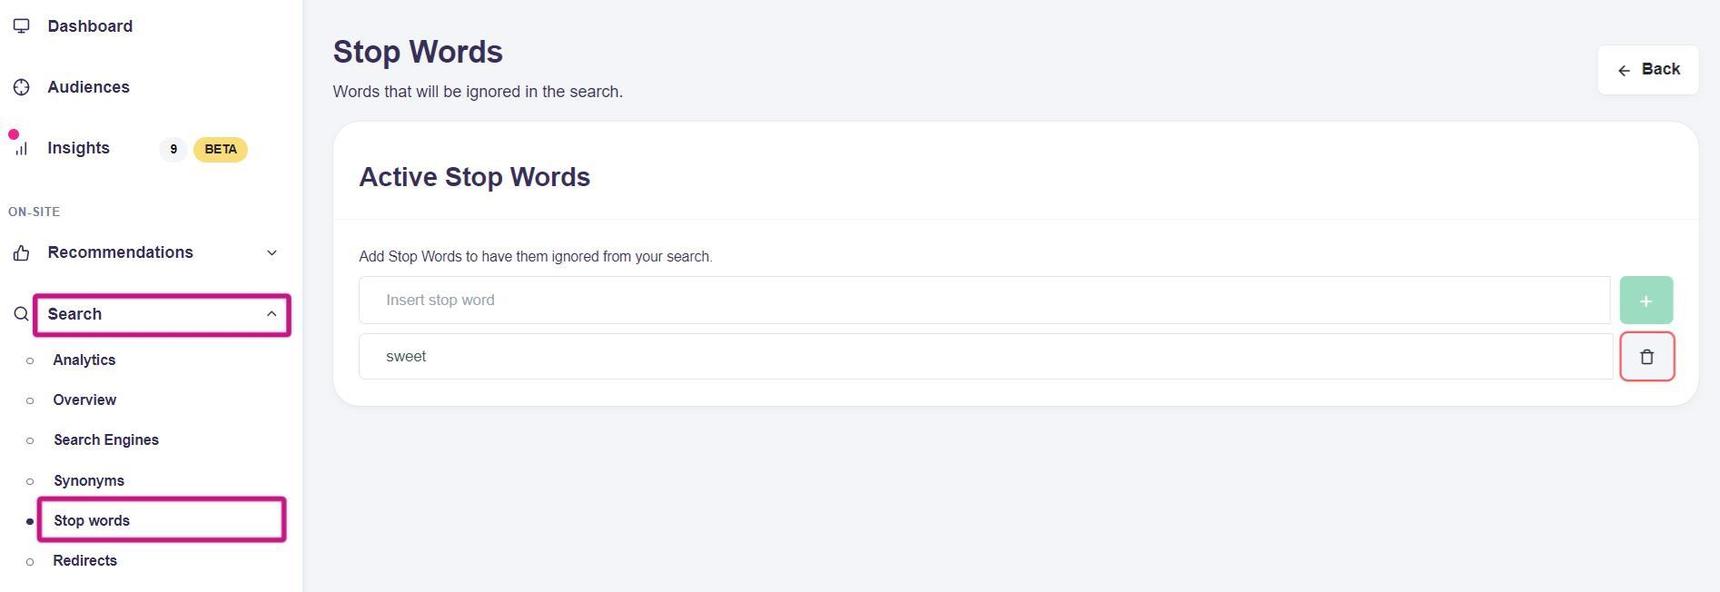Click the Back arrow icon
Viewport: 1720px width, 592px height.
1624,70
